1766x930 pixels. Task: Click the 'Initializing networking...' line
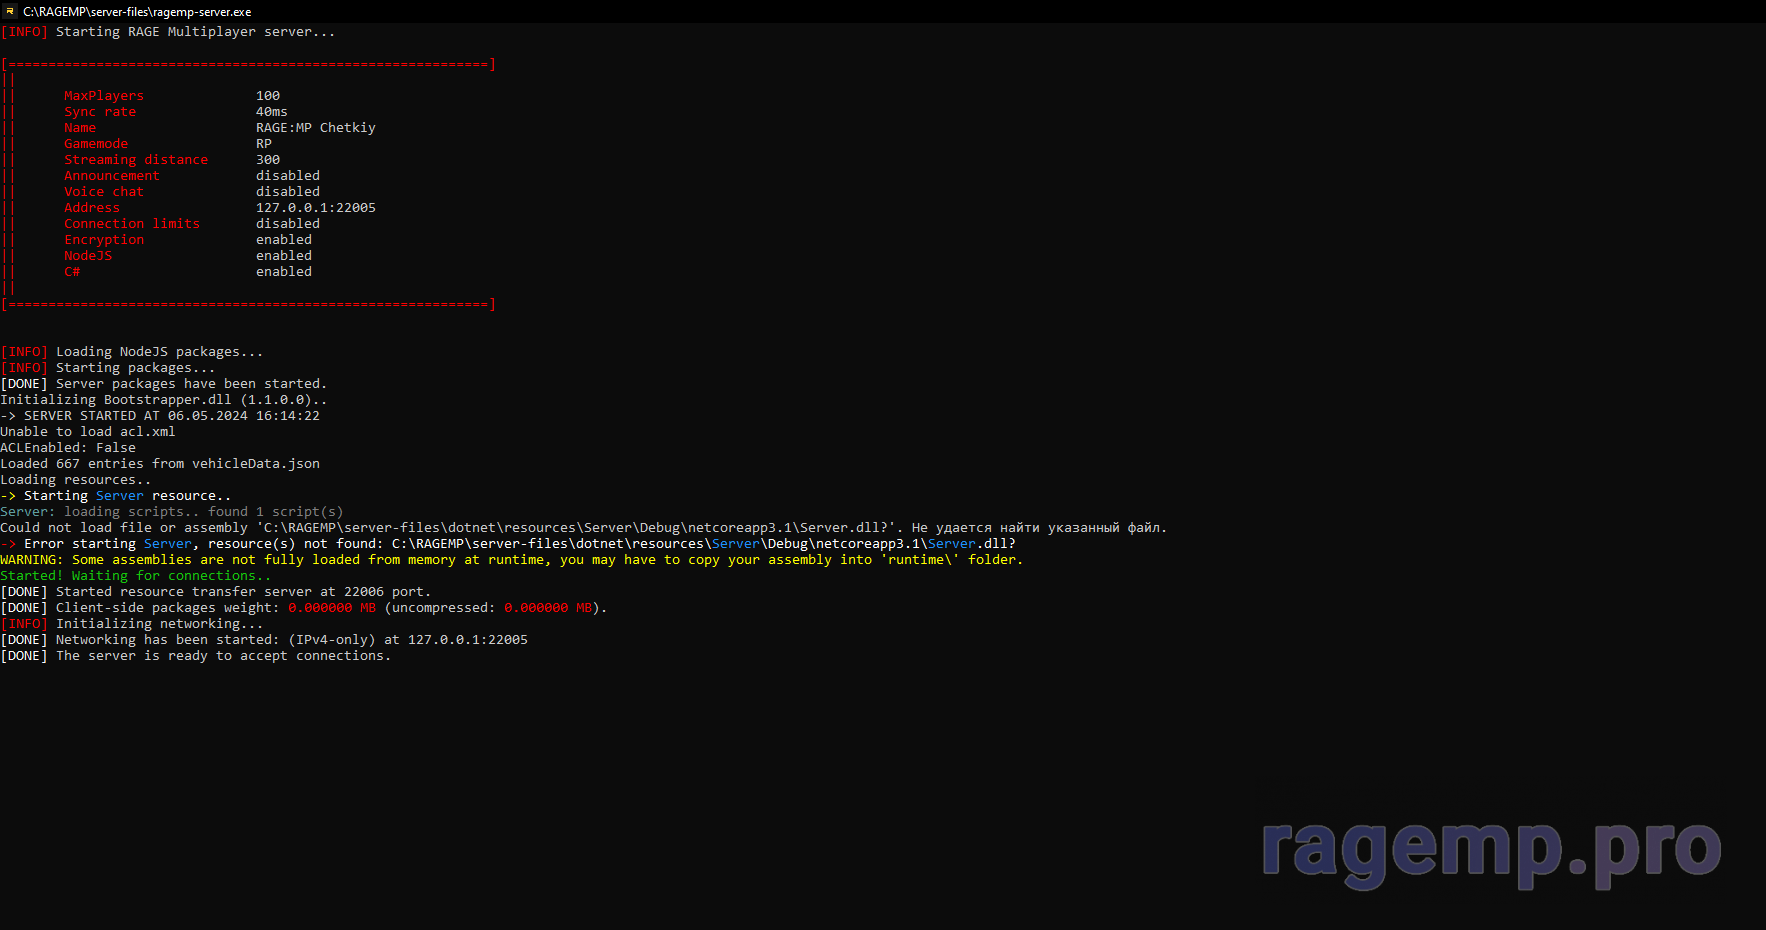click(x=132, y=624)
